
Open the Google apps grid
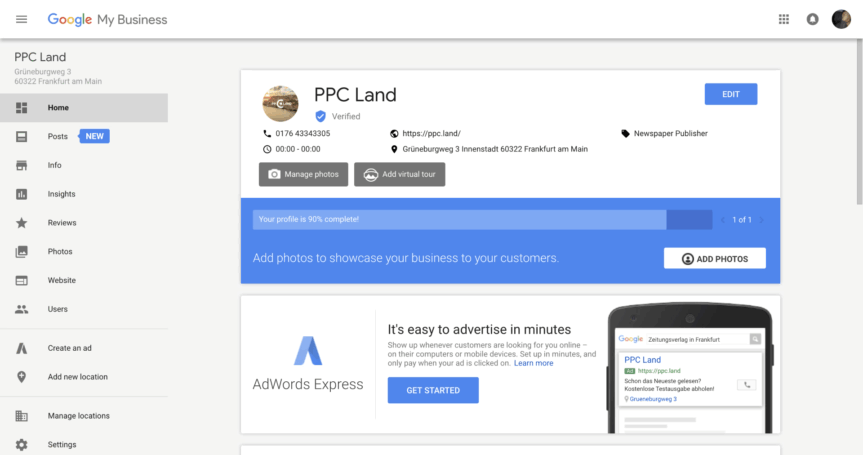pyautogui.click(x=784, y=19)
